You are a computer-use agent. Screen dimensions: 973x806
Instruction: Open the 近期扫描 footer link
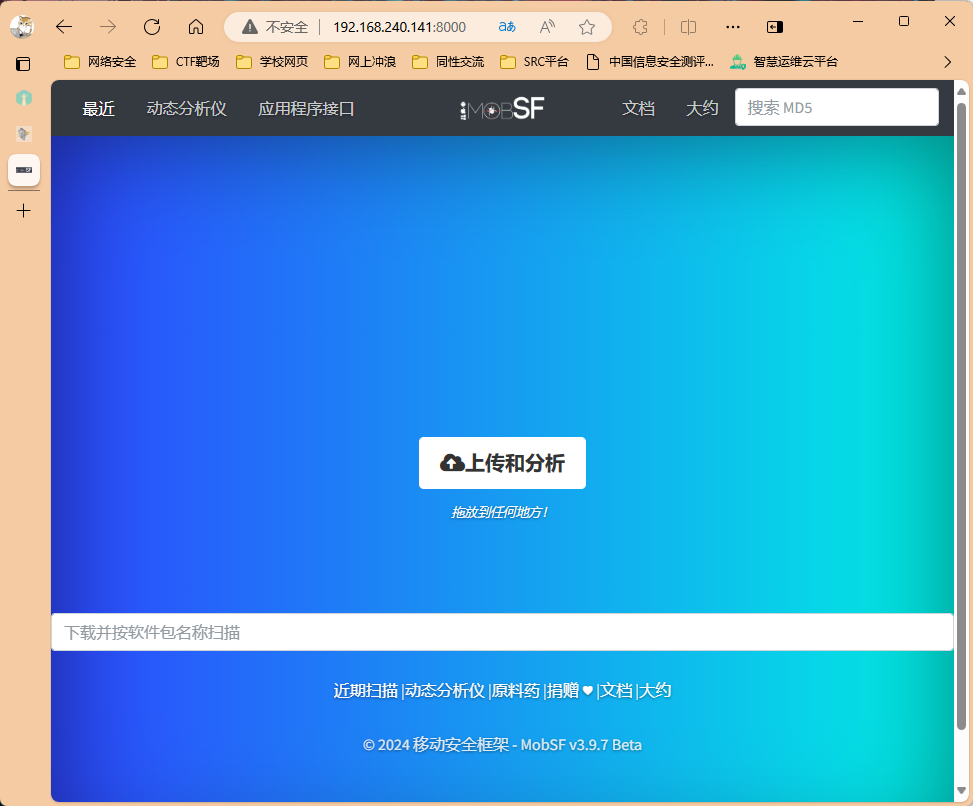365,691
